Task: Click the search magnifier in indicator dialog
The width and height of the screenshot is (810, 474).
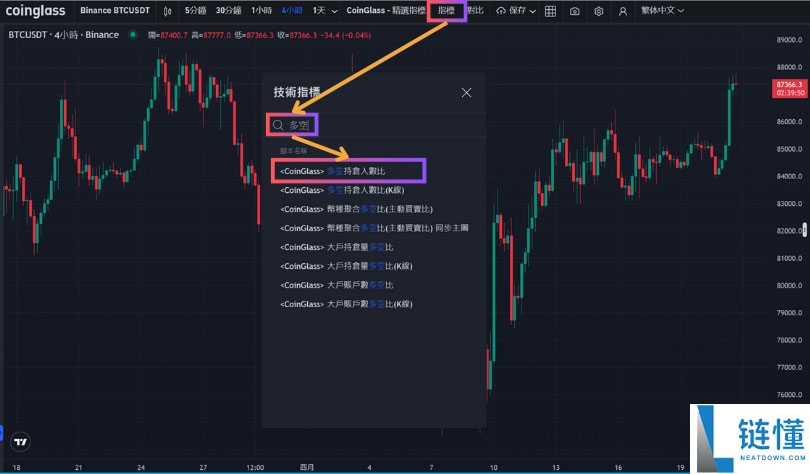Action: click(278, 125)
